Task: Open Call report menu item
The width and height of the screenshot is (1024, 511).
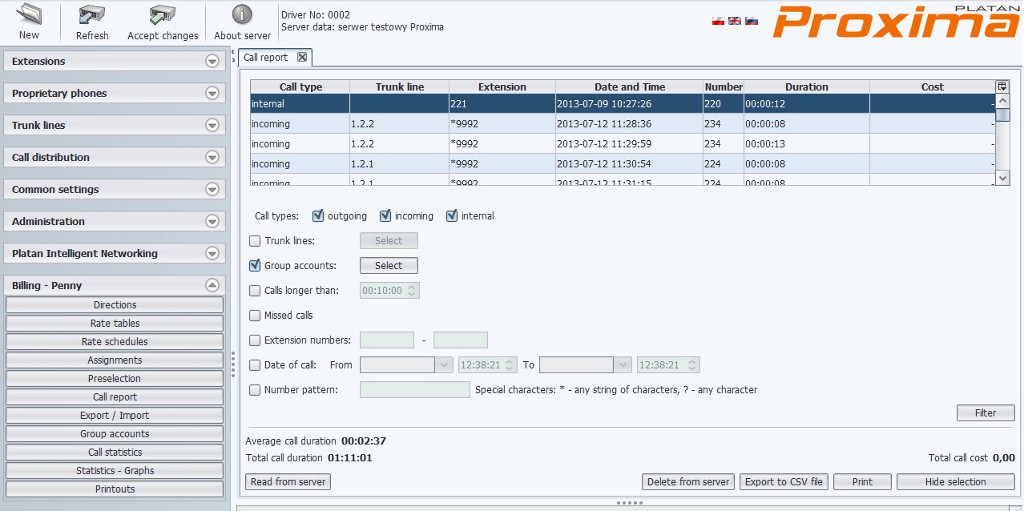Action: click(x=115, y=397)
